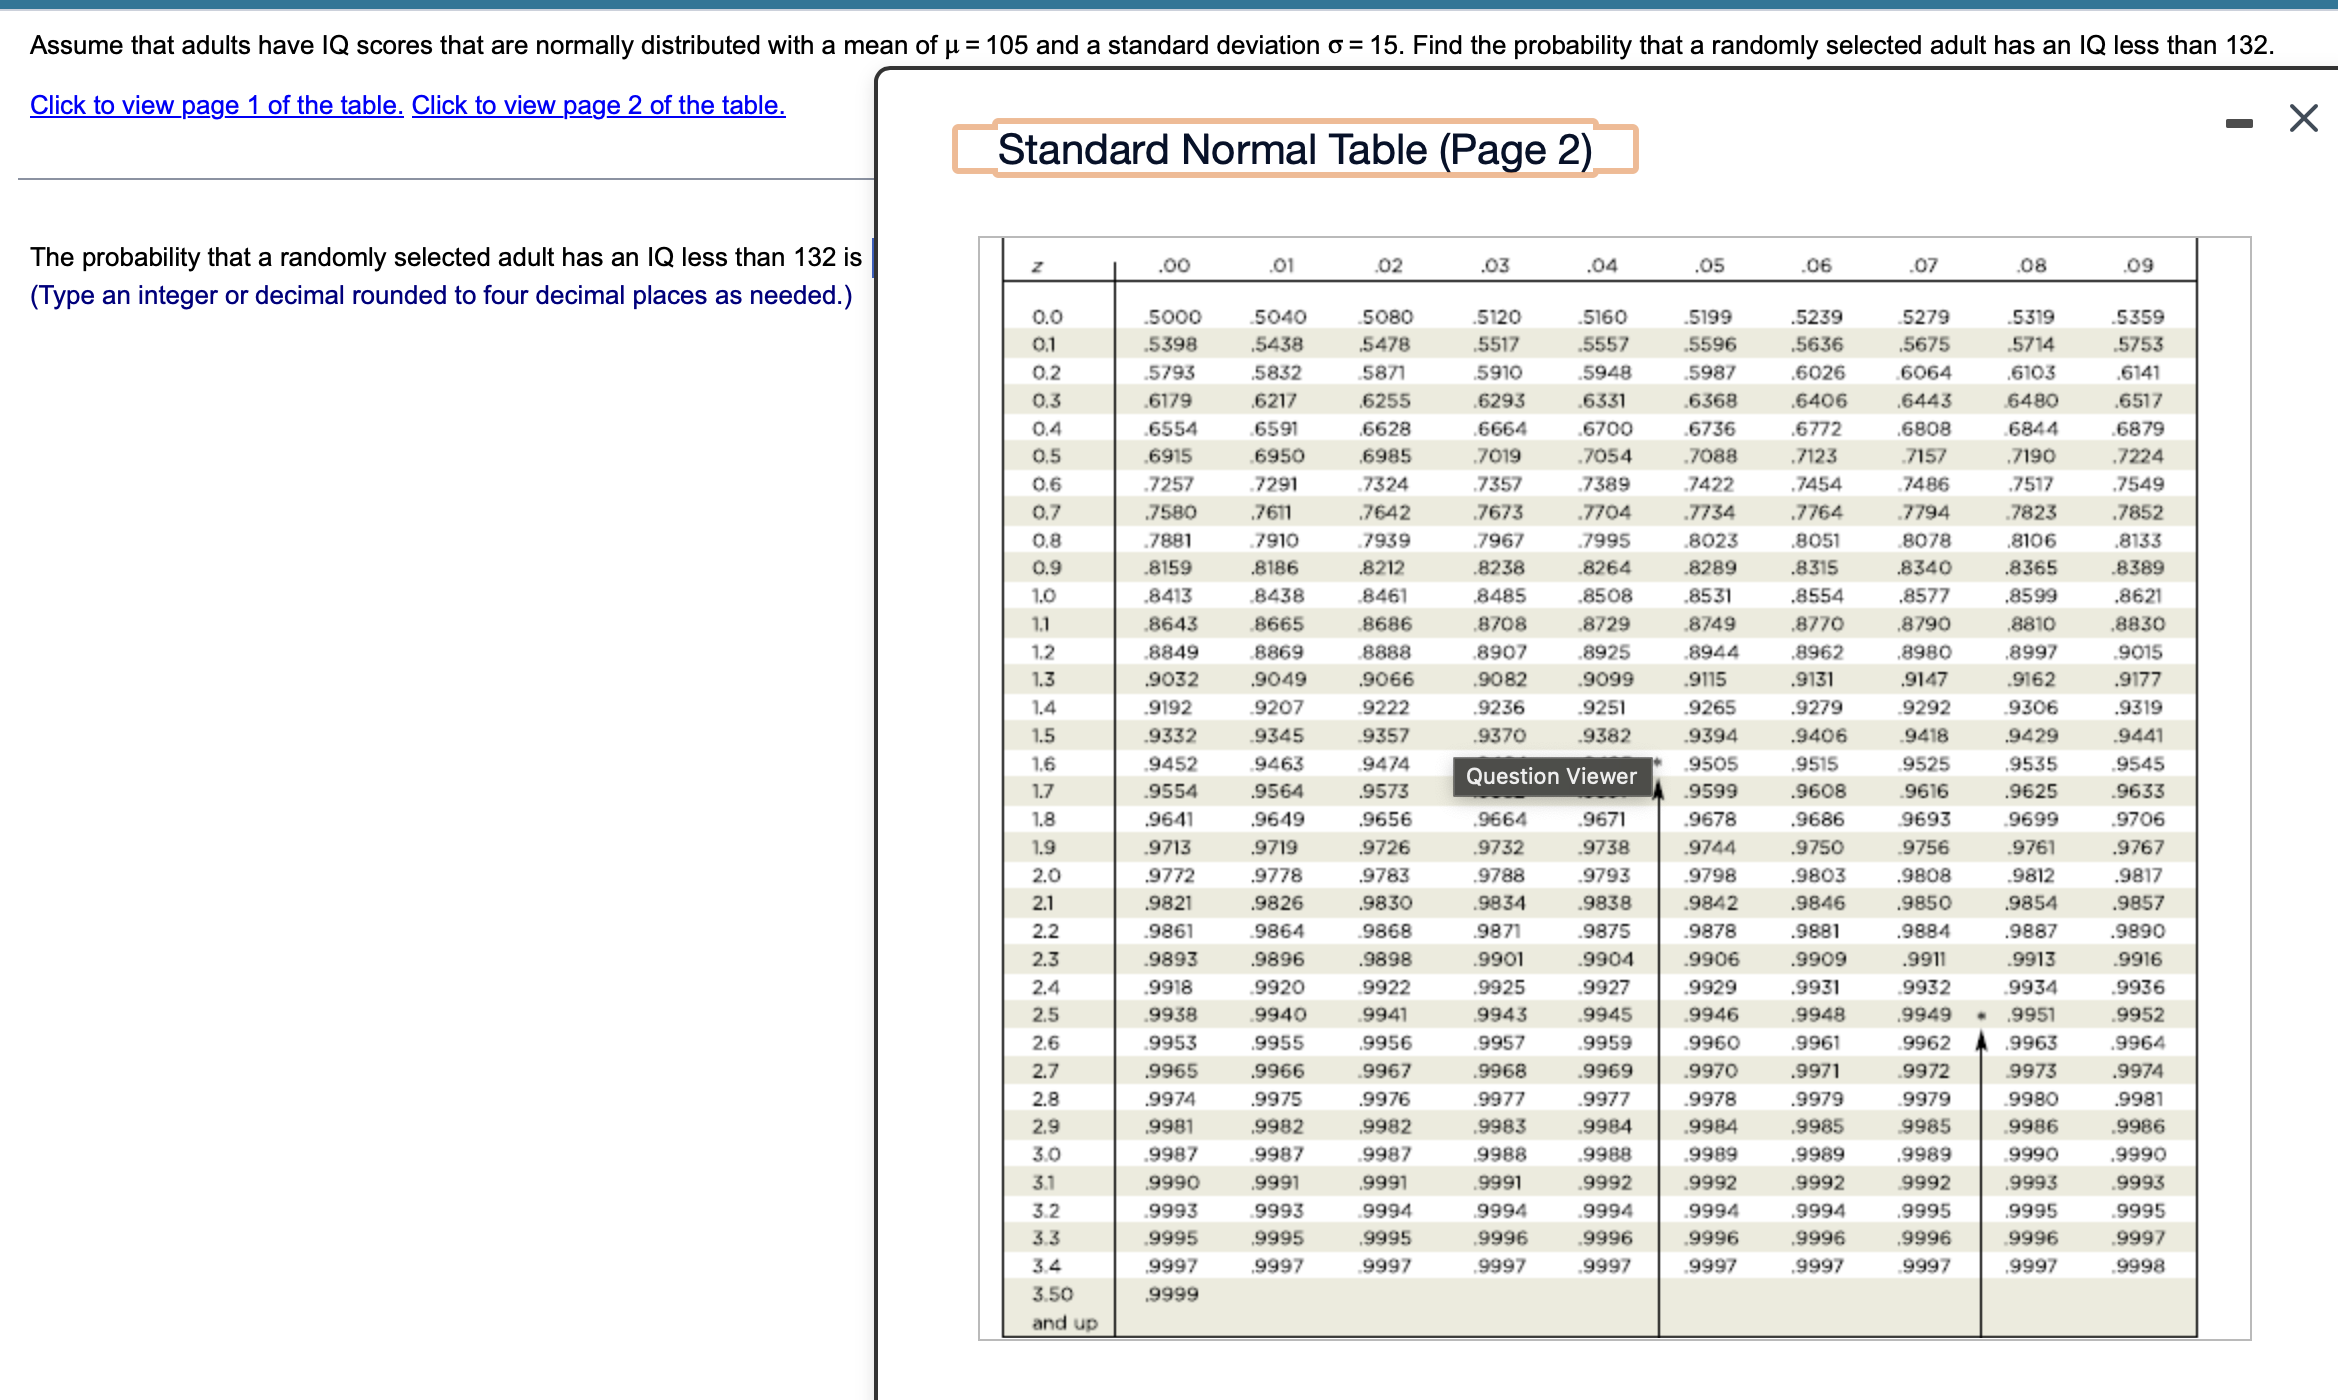
Task: Click value .9699 in row 1.8
Action: (2032, 819)
